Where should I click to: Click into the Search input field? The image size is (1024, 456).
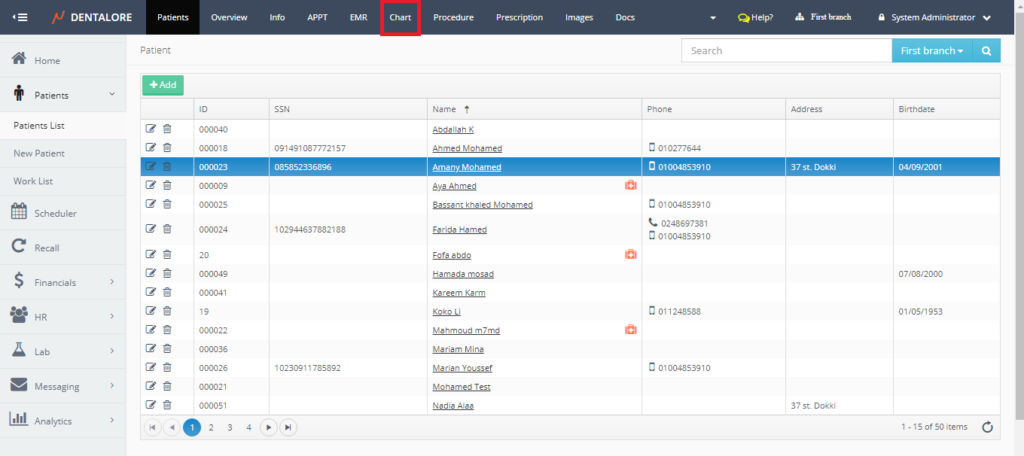click(x=785, y=51)
